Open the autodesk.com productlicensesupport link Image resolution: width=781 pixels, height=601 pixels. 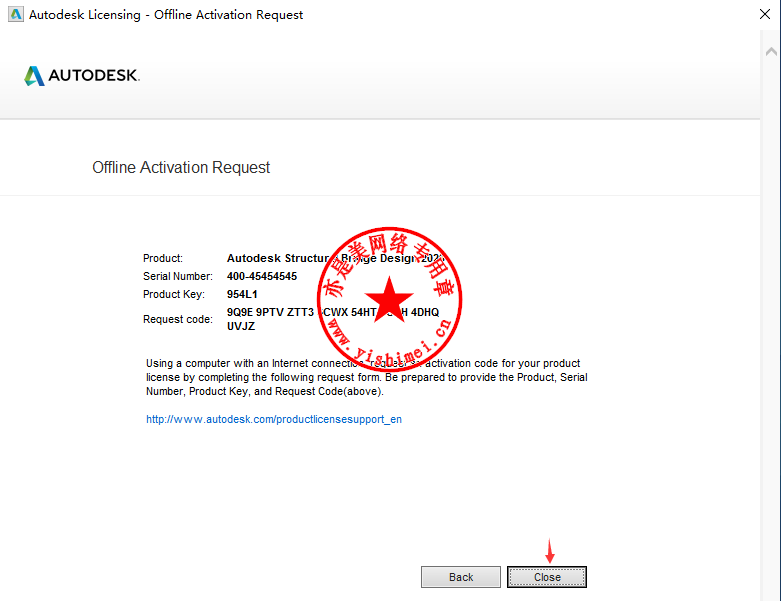[274, 419]
